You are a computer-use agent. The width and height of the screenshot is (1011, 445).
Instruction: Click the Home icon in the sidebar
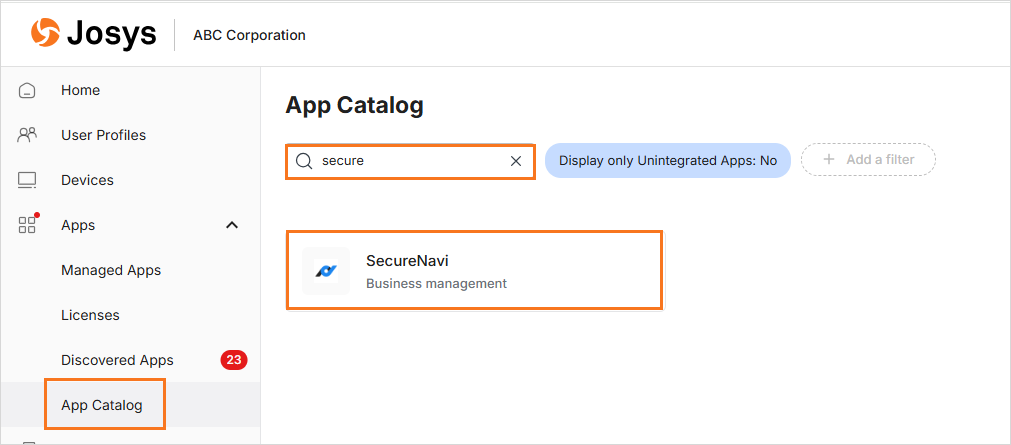(x=27, y=90)
